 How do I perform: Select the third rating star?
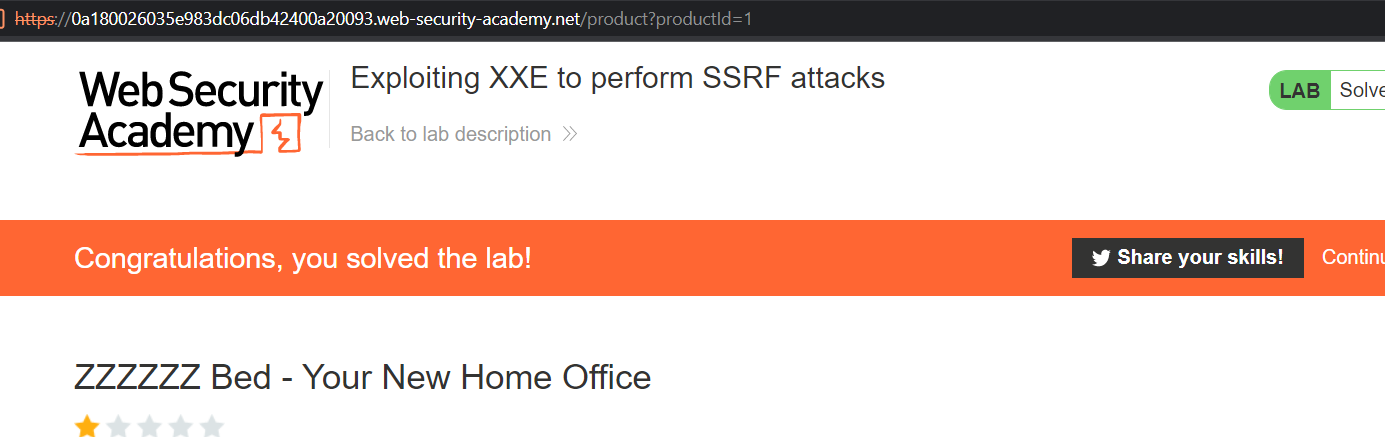tap(150, 427)
